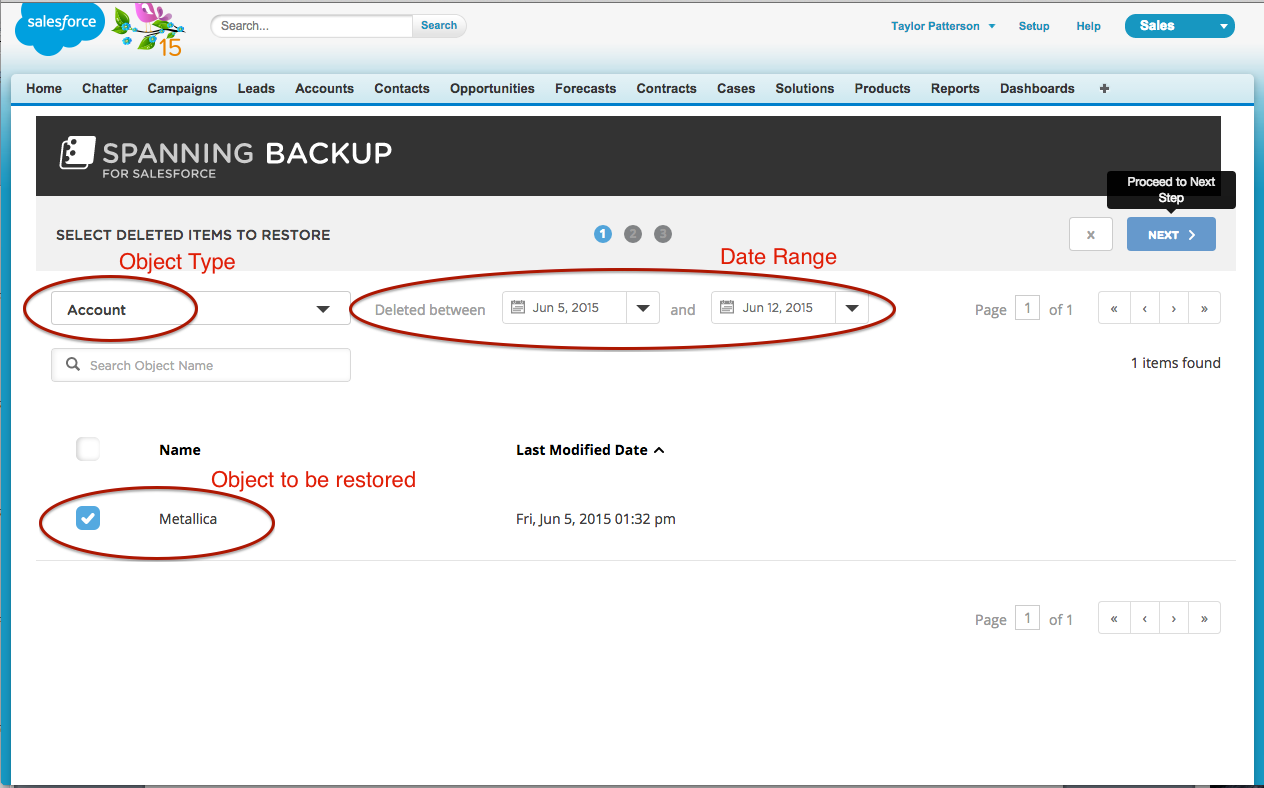The image size is (1264, 788).
Task: Open the start date dropdown arrow
Action: coord(643,308)
